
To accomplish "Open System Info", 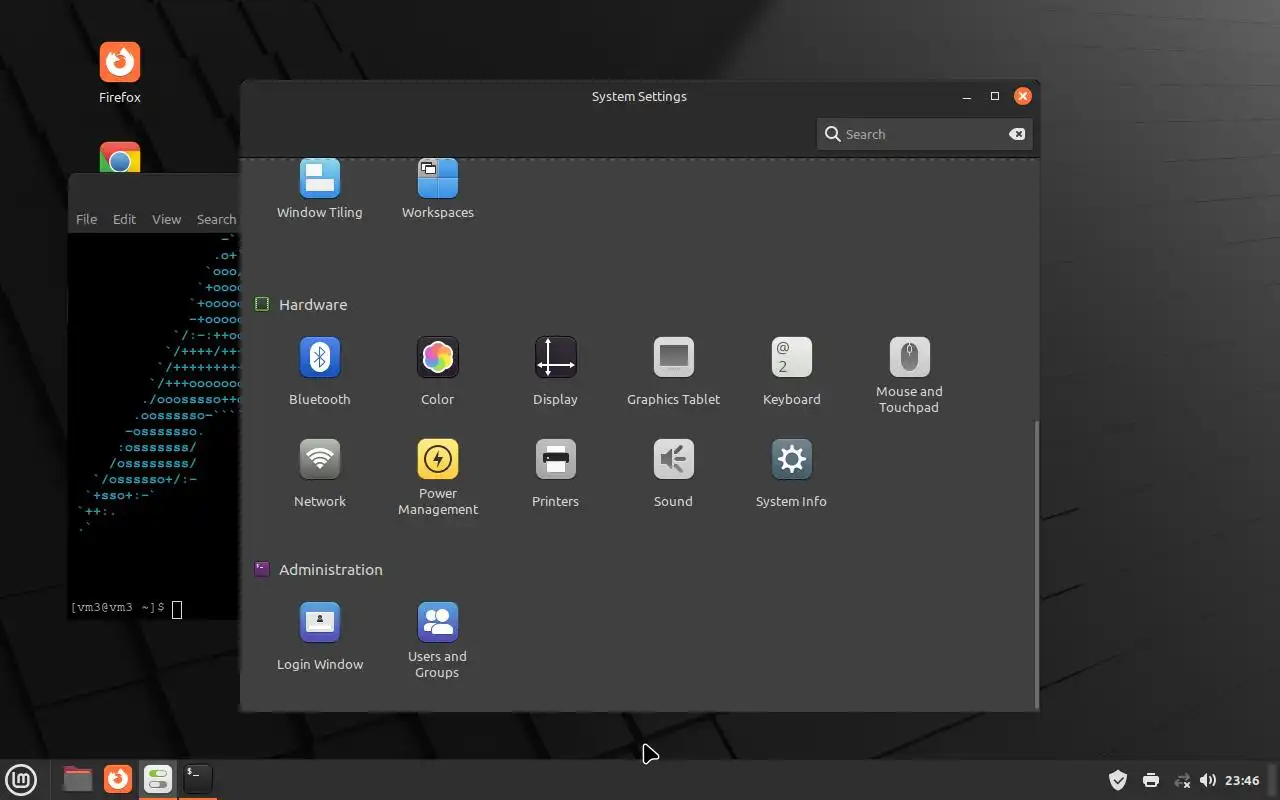I will [792, 473].
